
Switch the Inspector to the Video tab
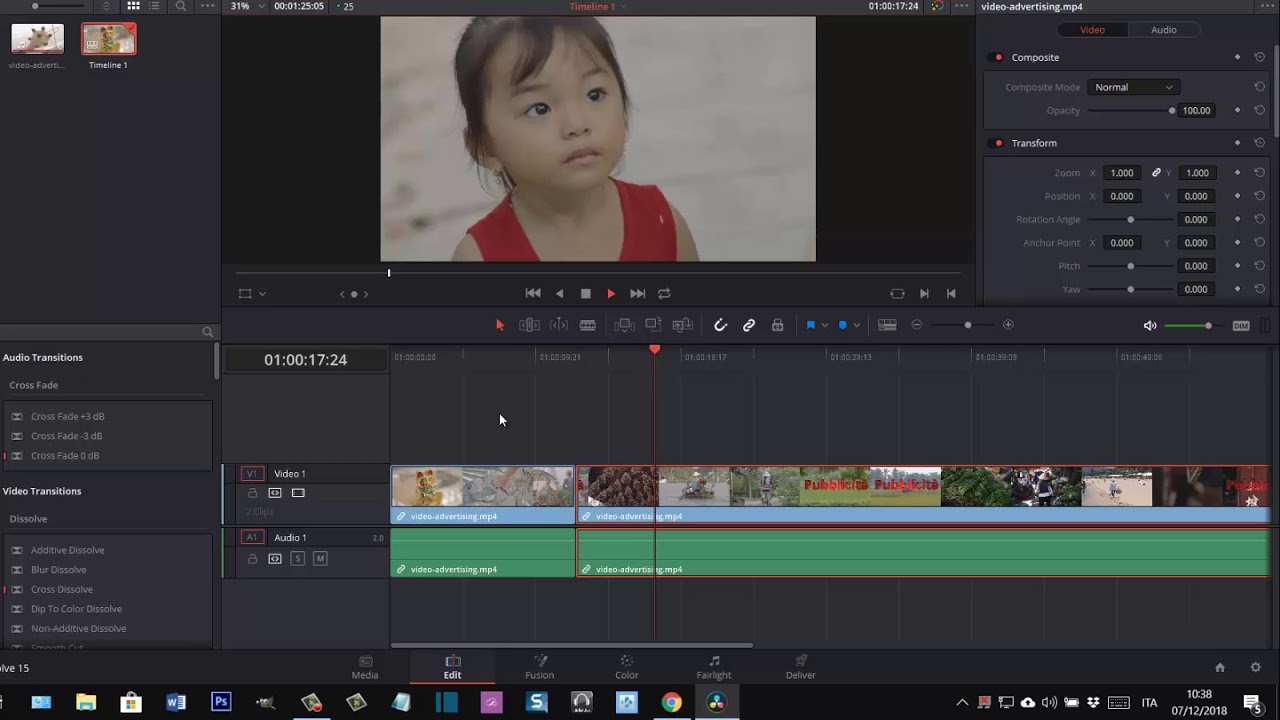[1092, 30]
